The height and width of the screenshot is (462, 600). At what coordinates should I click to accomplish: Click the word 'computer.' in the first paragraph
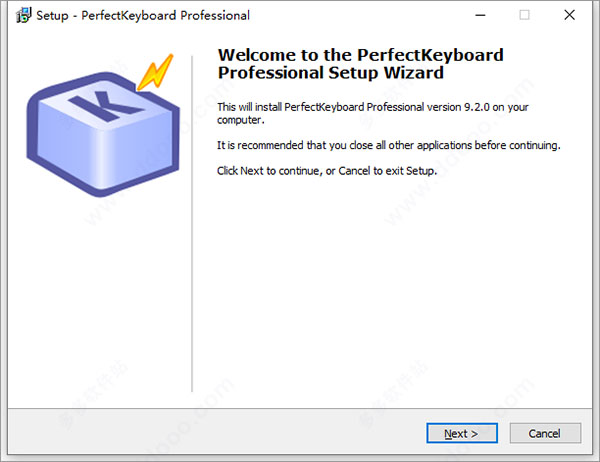point(241,120)
